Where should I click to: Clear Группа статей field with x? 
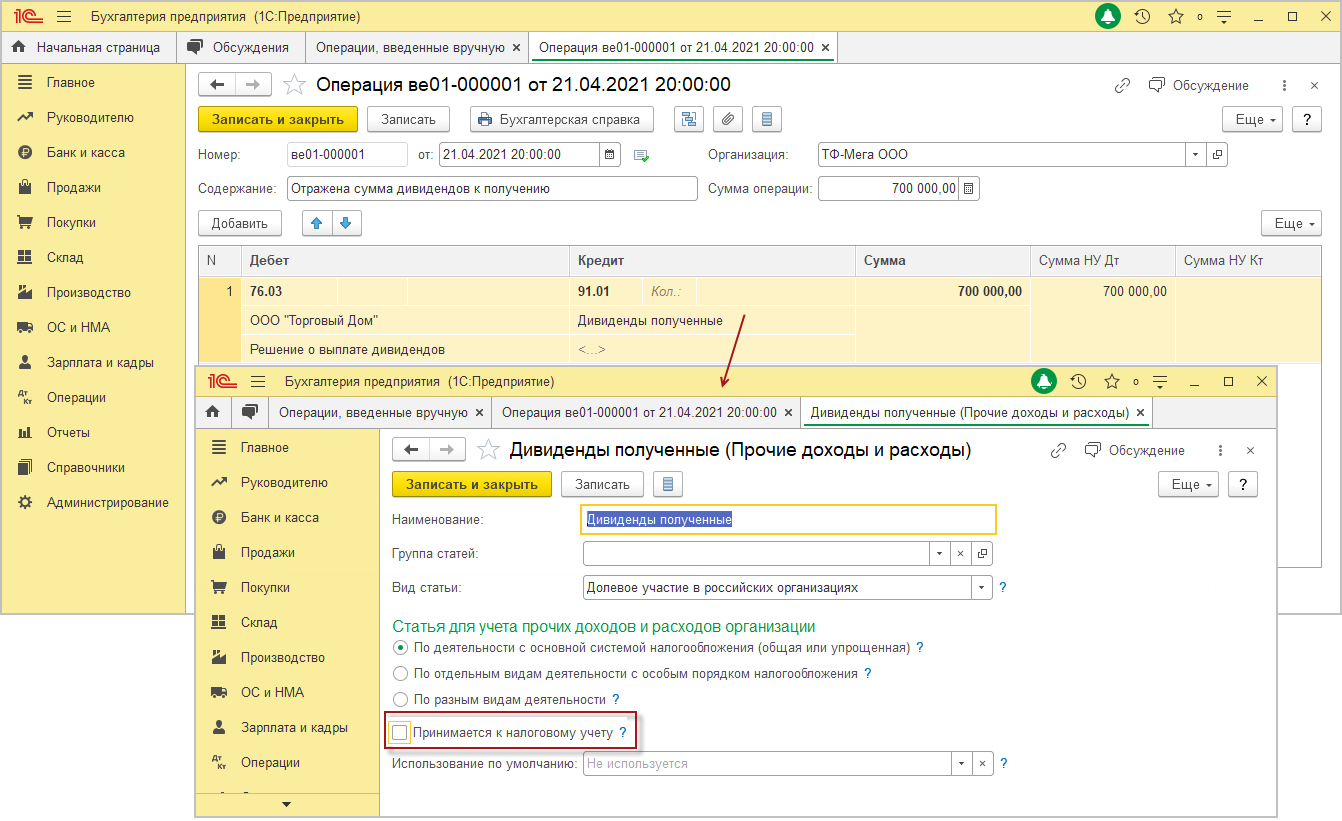[960, 553]
